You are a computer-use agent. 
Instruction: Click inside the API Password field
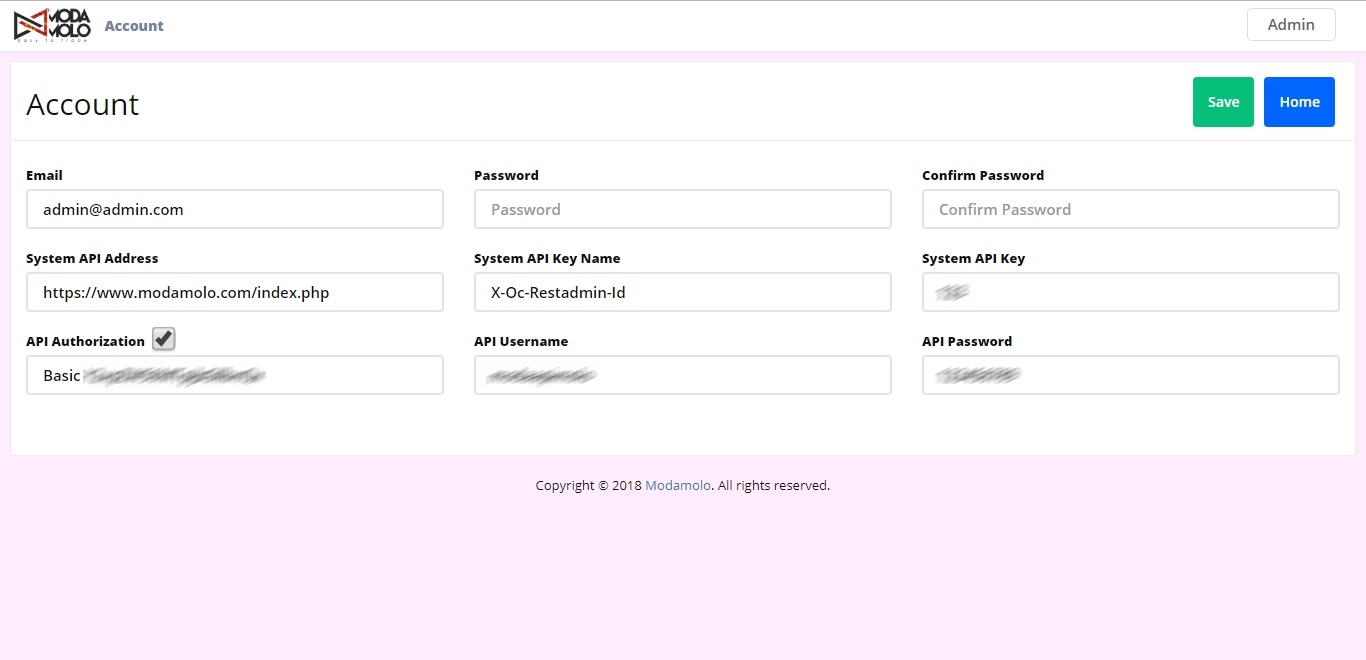[x=1130, y=376]
